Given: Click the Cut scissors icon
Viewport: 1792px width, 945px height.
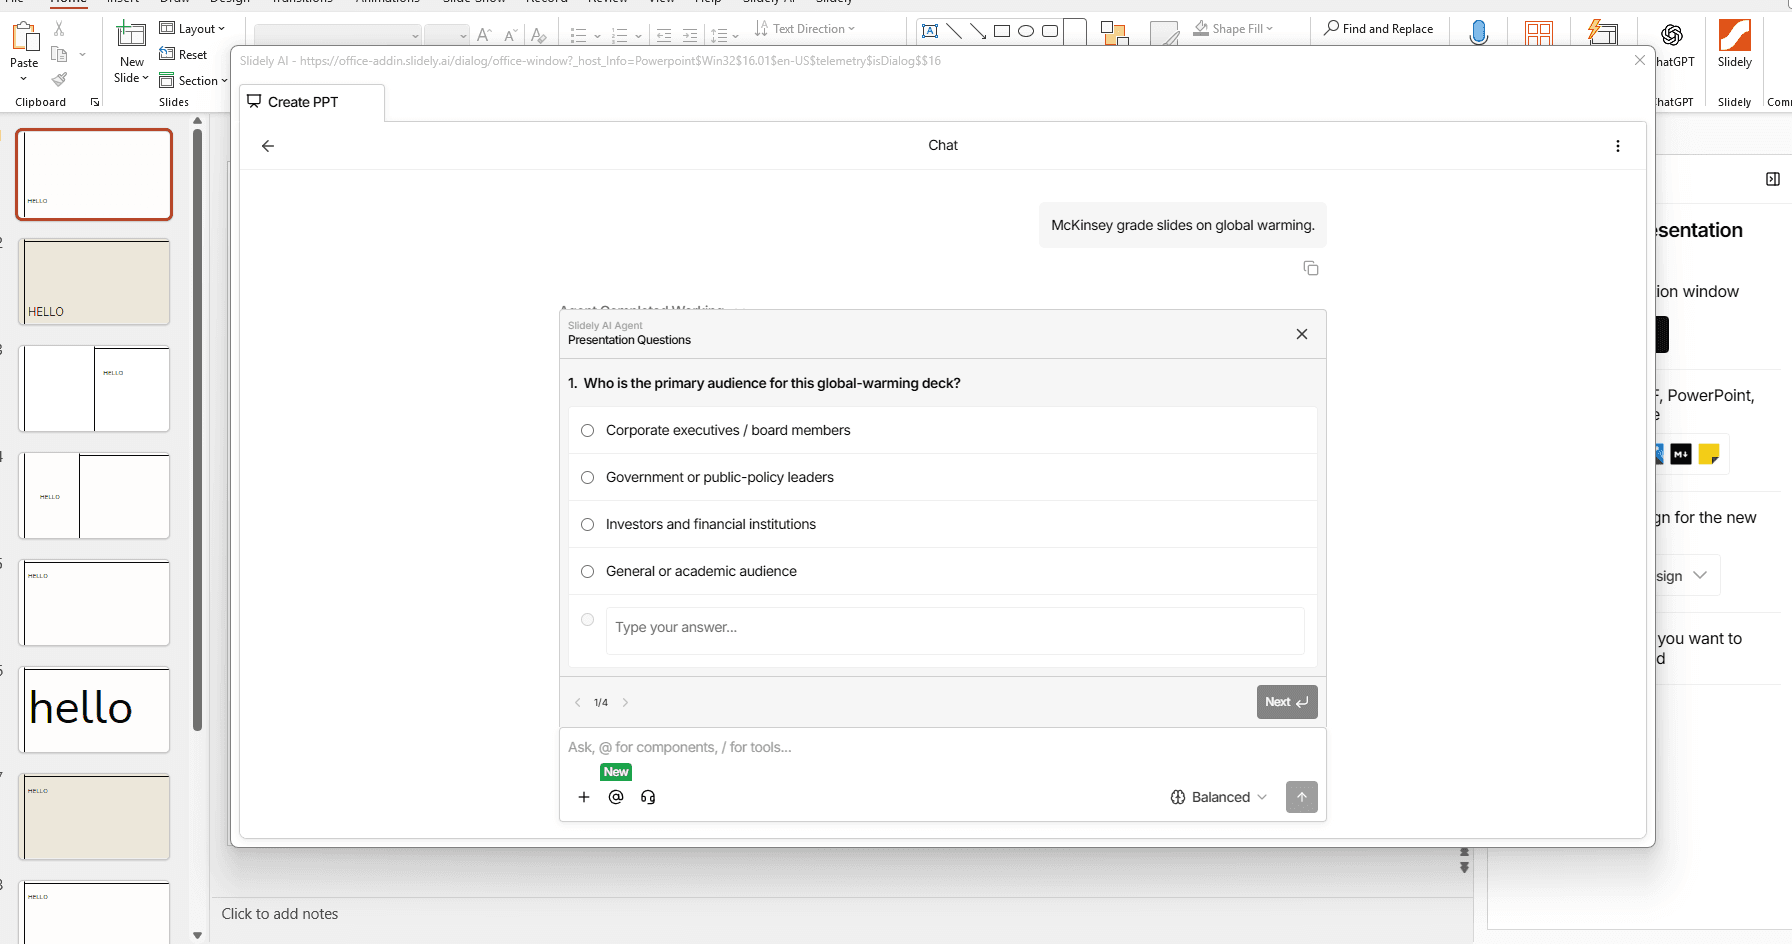Looking at the screenshot, I should 59,30.
